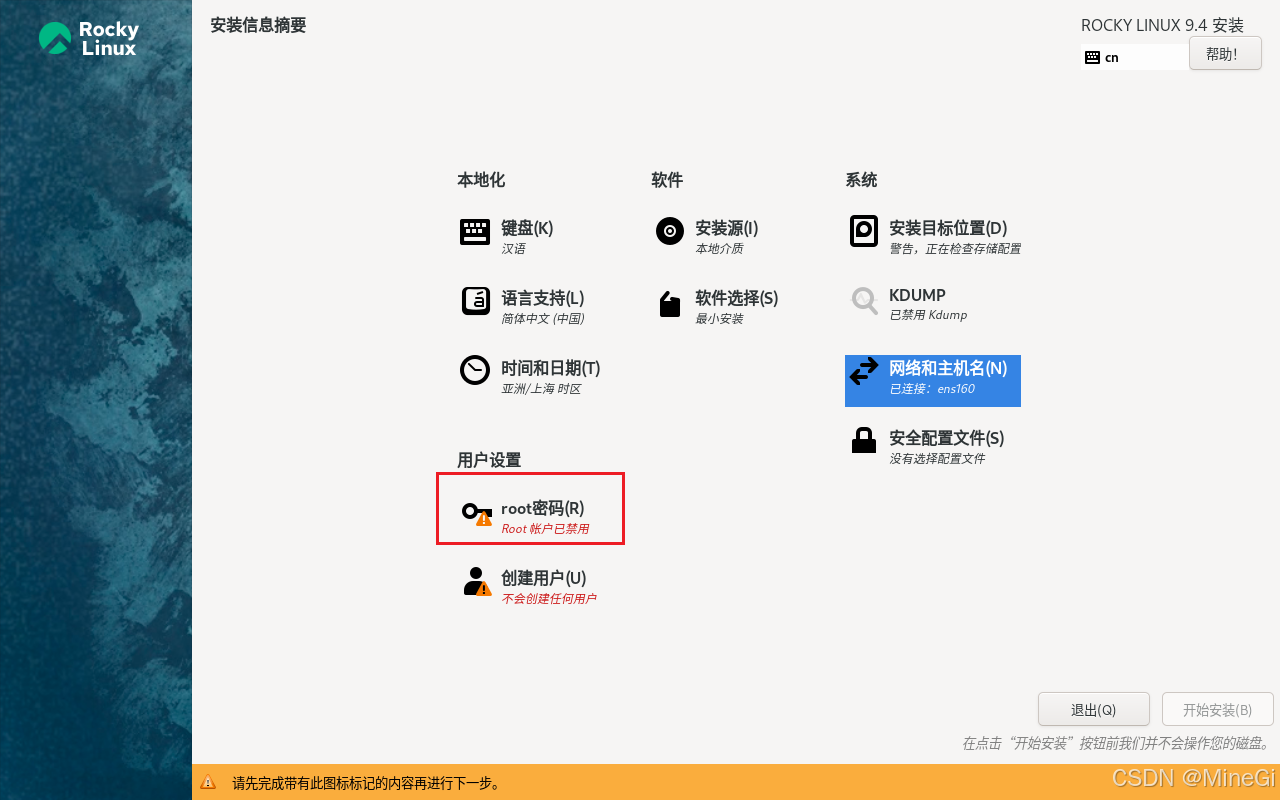Click the 帮助! button
Viewport: 1280px width, 800px height.
click(1225, 54)
